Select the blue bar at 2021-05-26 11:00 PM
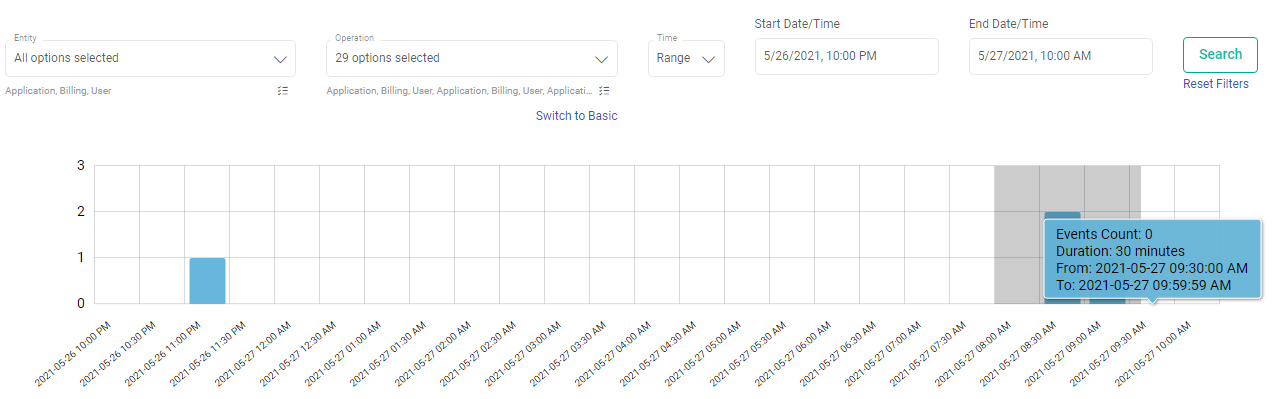 click(x=207, y=280)
